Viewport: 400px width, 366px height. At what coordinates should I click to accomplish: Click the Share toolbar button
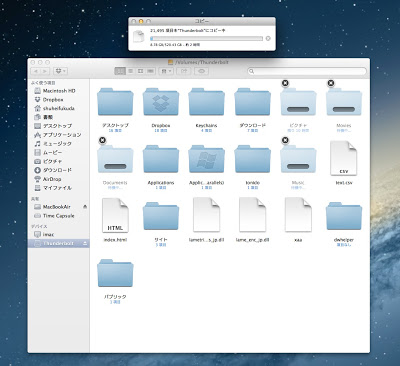tap(184, 71)
